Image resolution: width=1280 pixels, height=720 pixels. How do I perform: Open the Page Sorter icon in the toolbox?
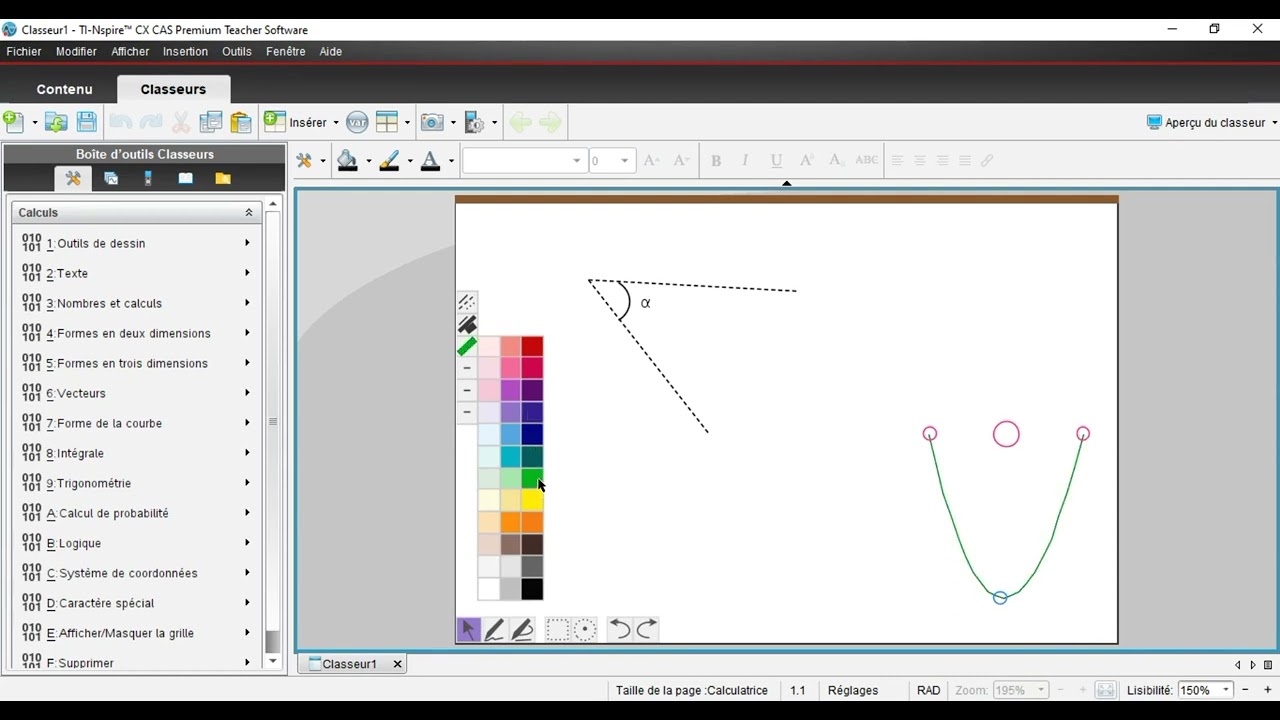[111, 178]
